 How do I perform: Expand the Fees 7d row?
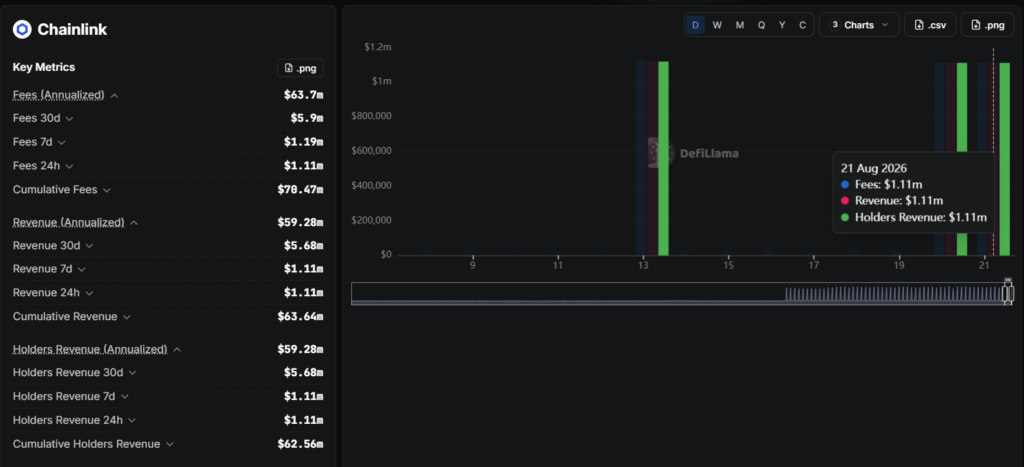(x=61, y=142)
